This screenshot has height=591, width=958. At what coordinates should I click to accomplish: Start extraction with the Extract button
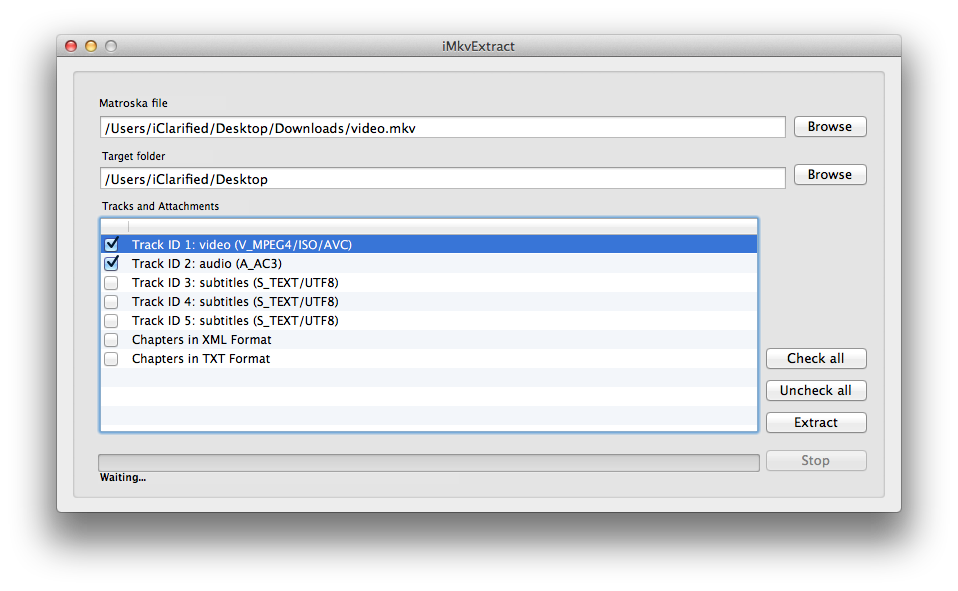(x=816, y=422)
